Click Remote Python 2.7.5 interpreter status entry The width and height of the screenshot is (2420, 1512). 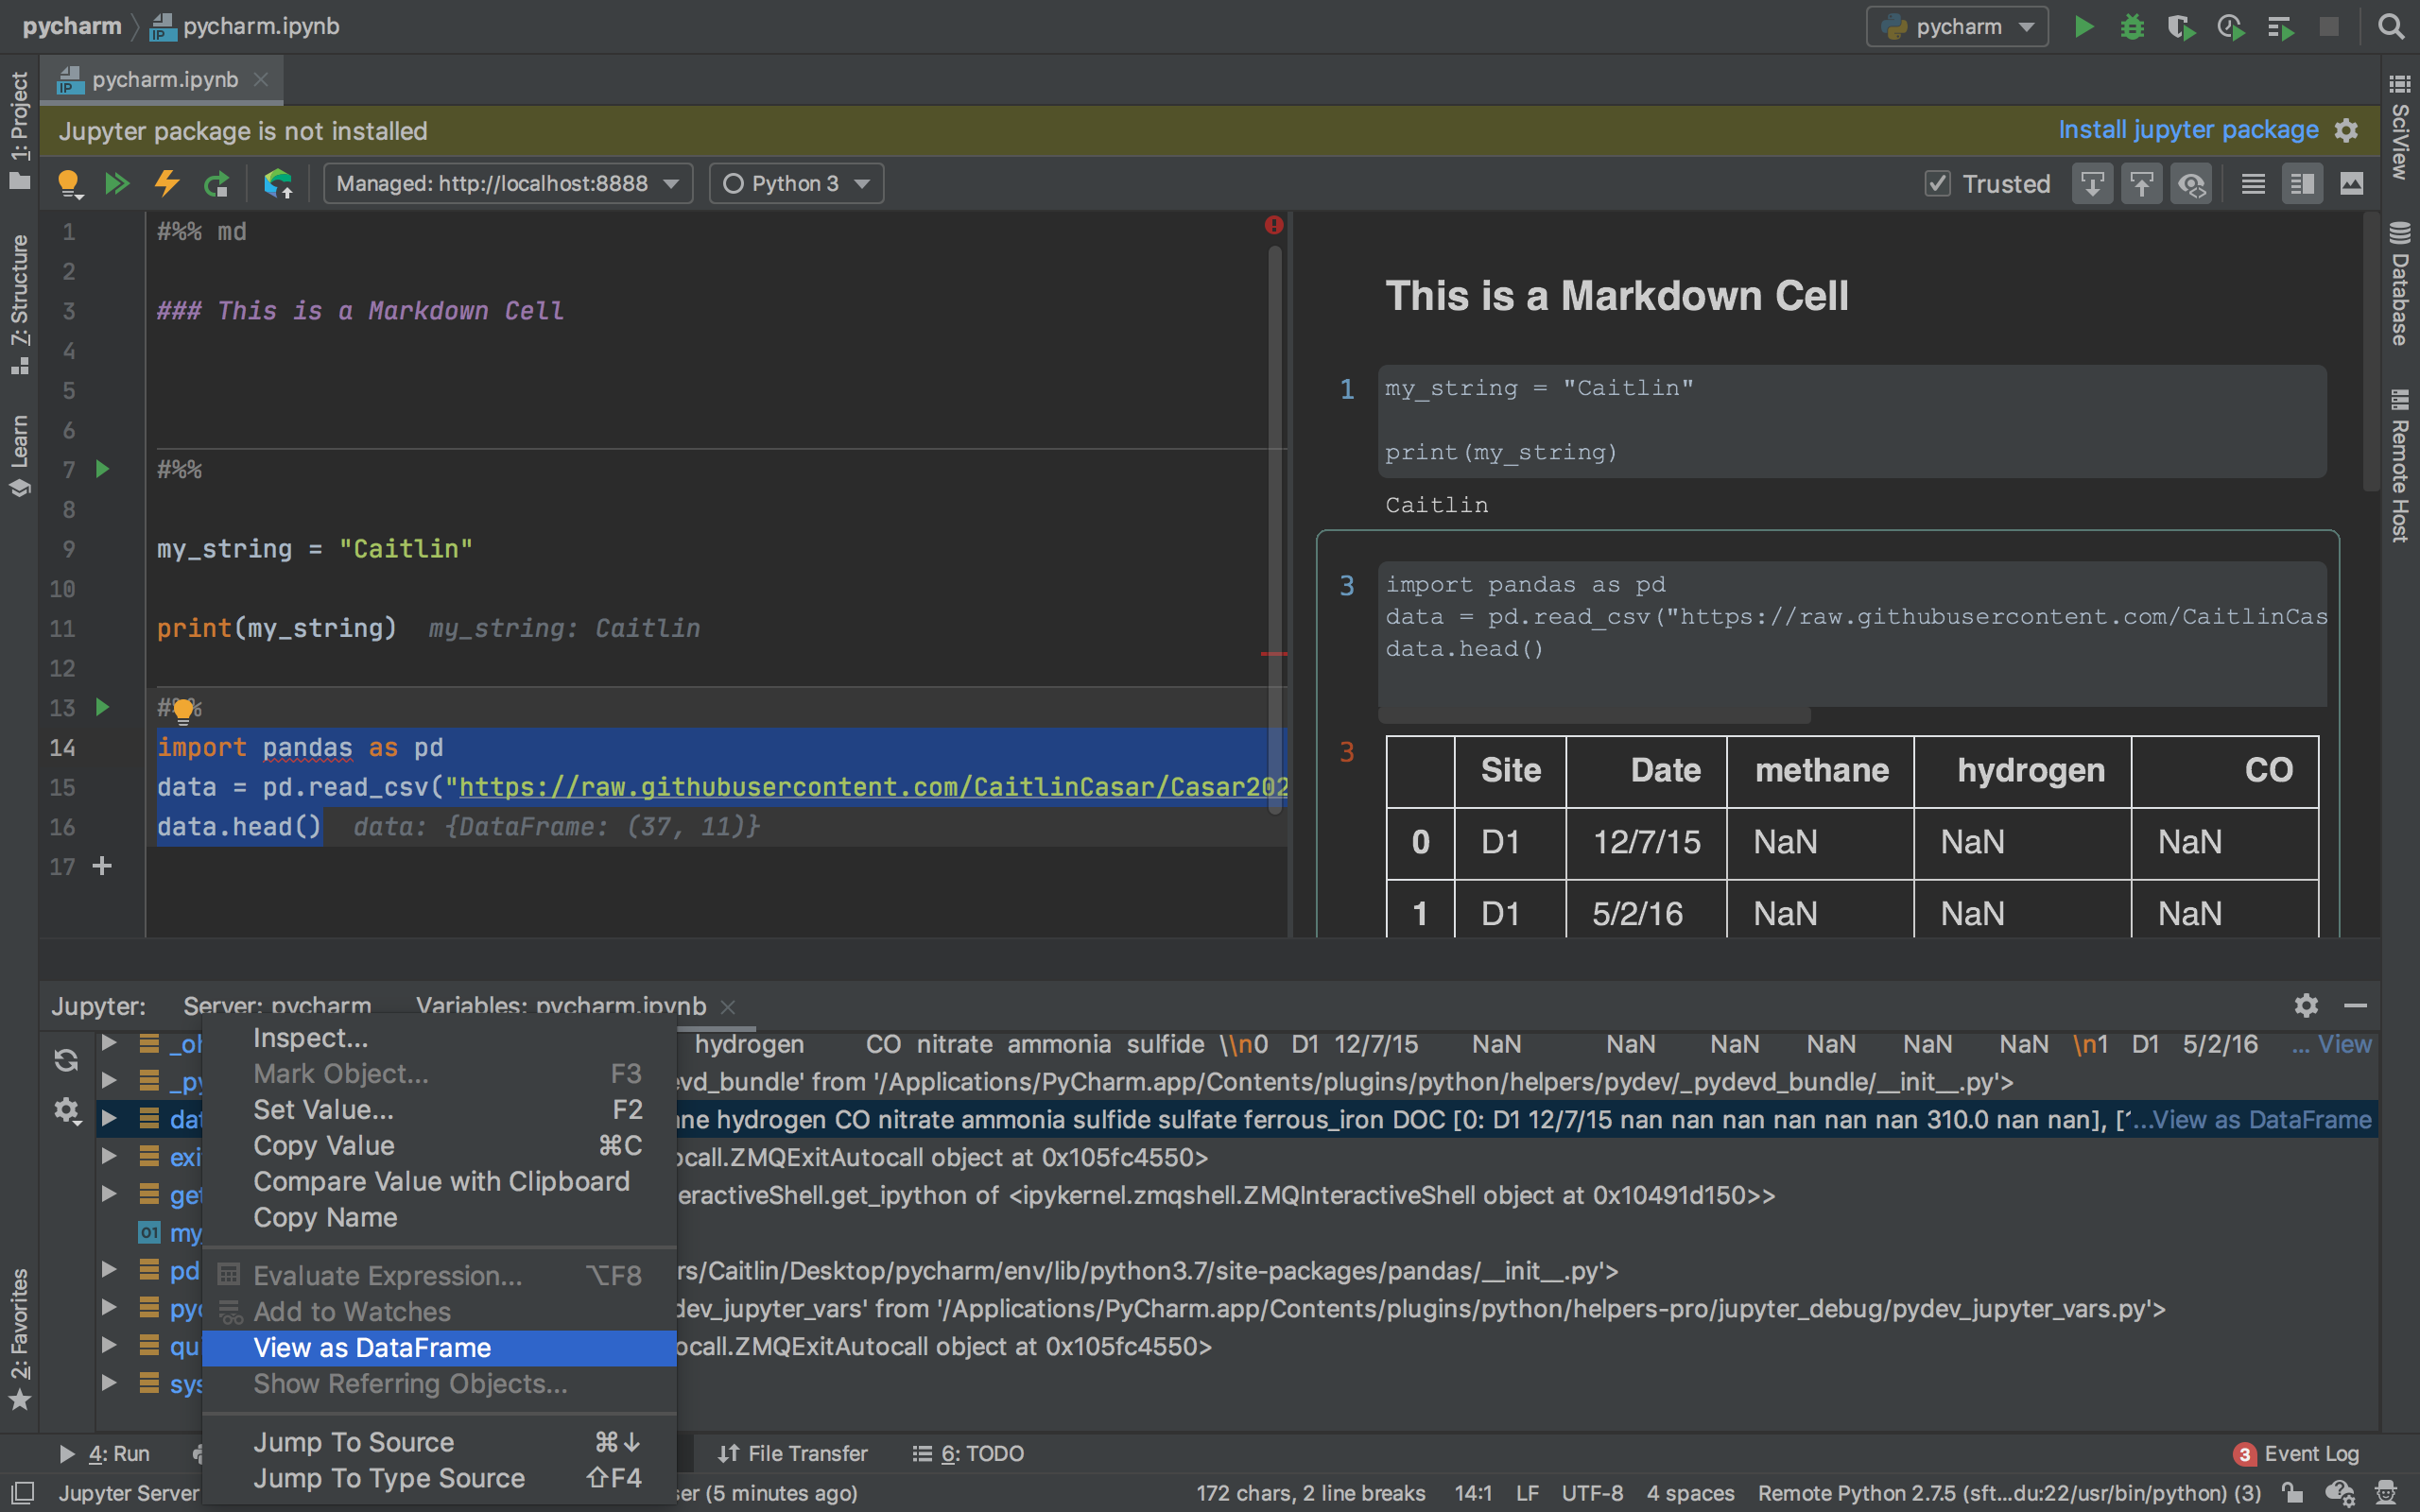2009,1493
